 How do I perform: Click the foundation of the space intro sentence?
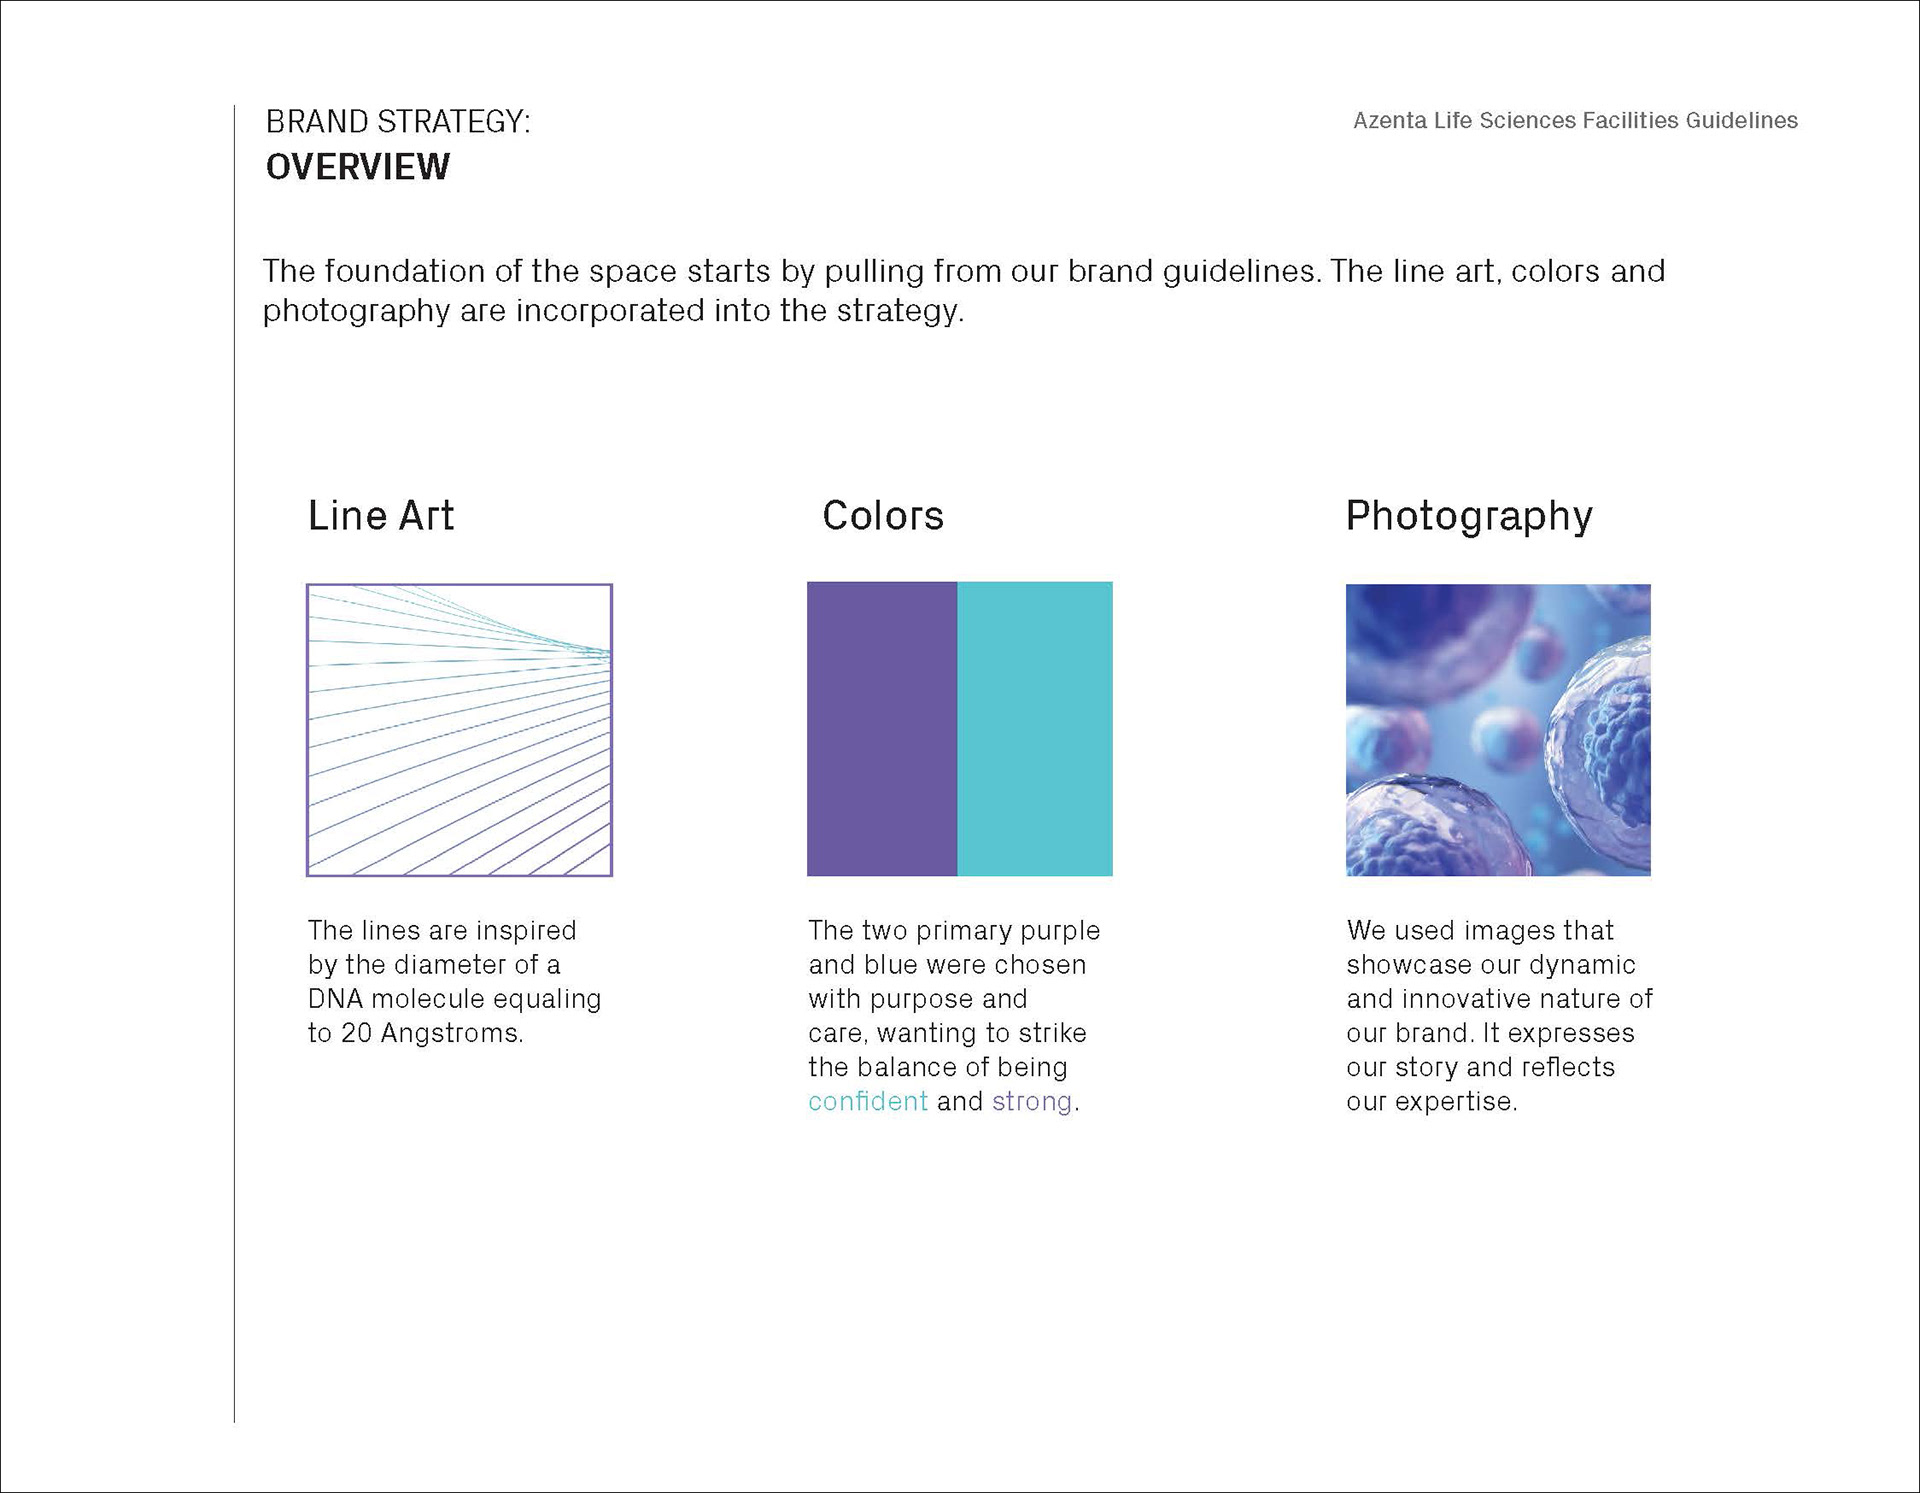[x=964, y=290]
